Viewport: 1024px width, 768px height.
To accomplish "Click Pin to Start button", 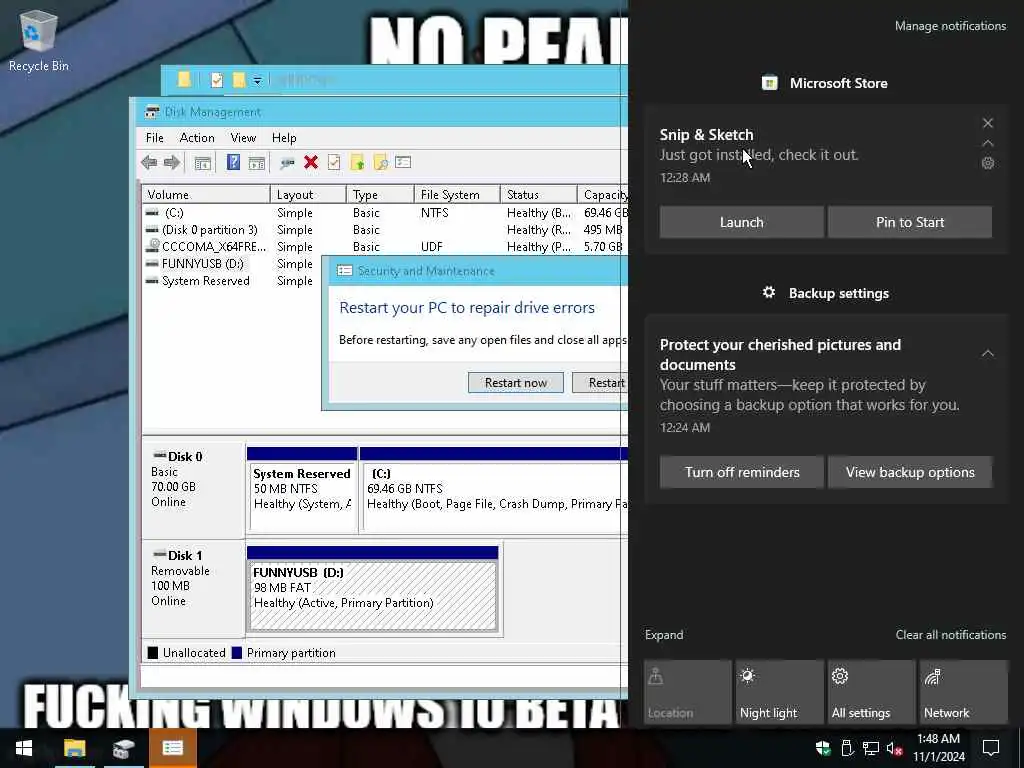I will [910, 222].
